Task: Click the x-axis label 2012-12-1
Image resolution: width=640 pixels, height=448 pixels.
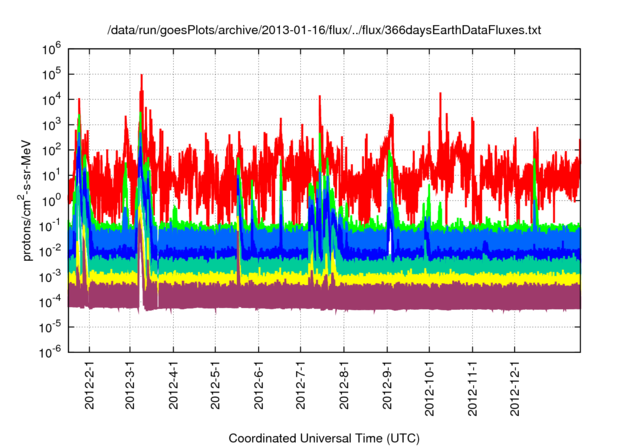Action: click(515, 388)
